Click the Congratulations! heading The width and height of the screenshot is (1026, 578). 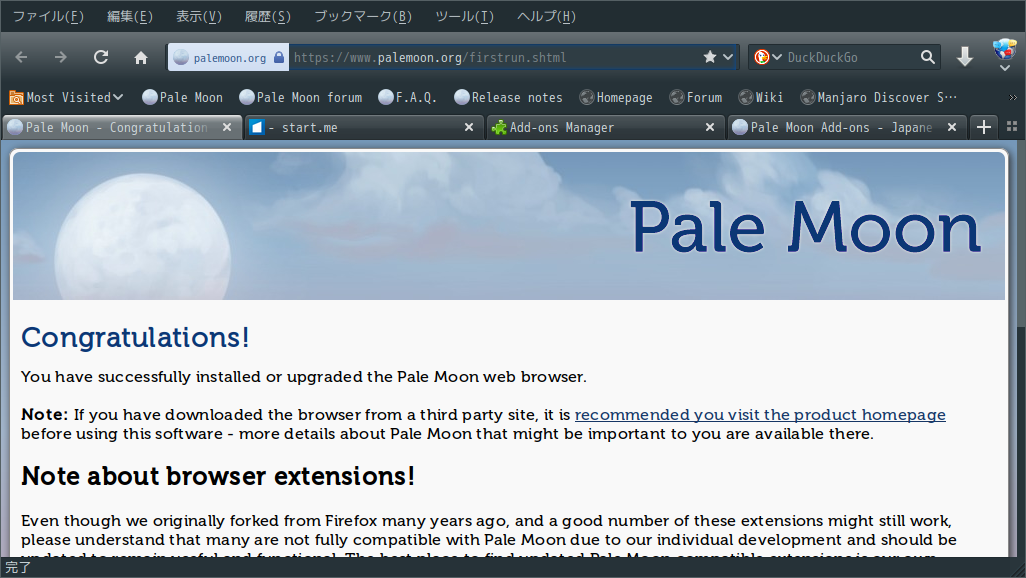pos(135,337)
